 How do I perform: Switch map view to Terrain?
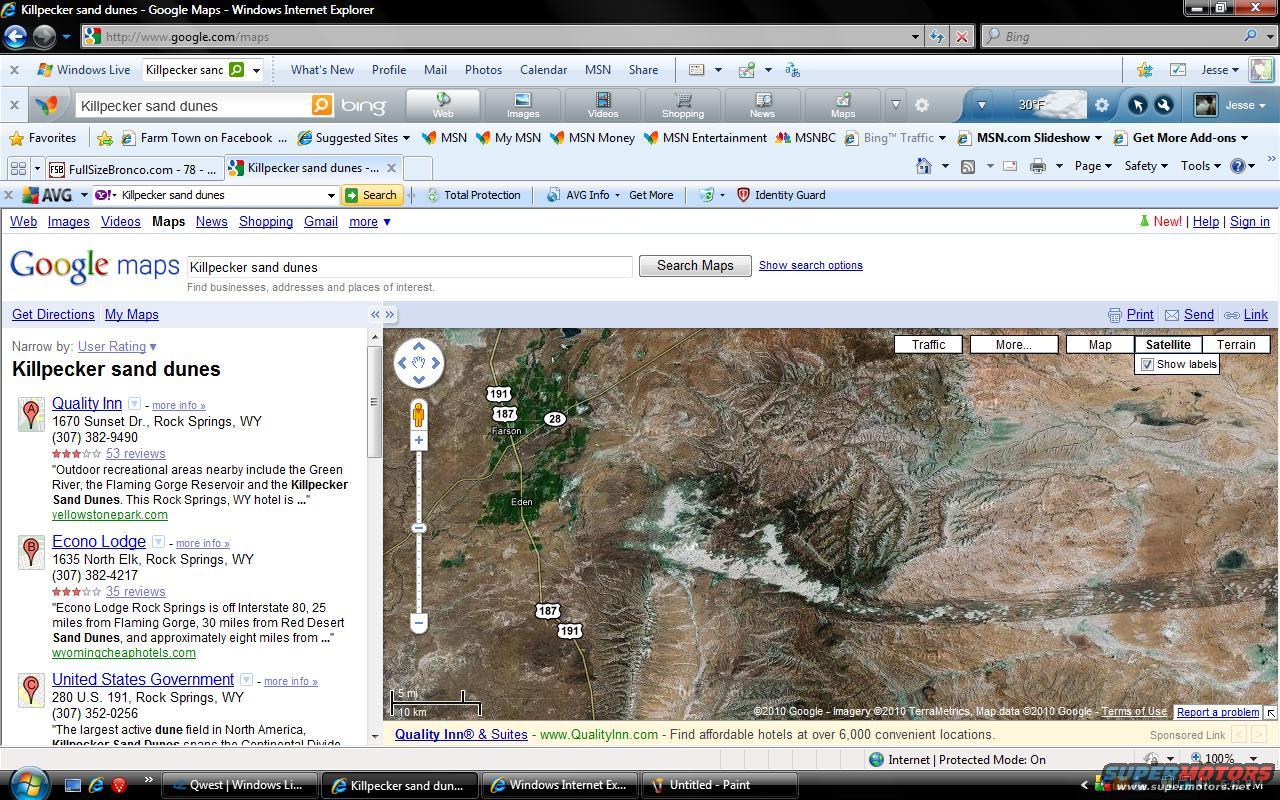tap(1235, 344)
